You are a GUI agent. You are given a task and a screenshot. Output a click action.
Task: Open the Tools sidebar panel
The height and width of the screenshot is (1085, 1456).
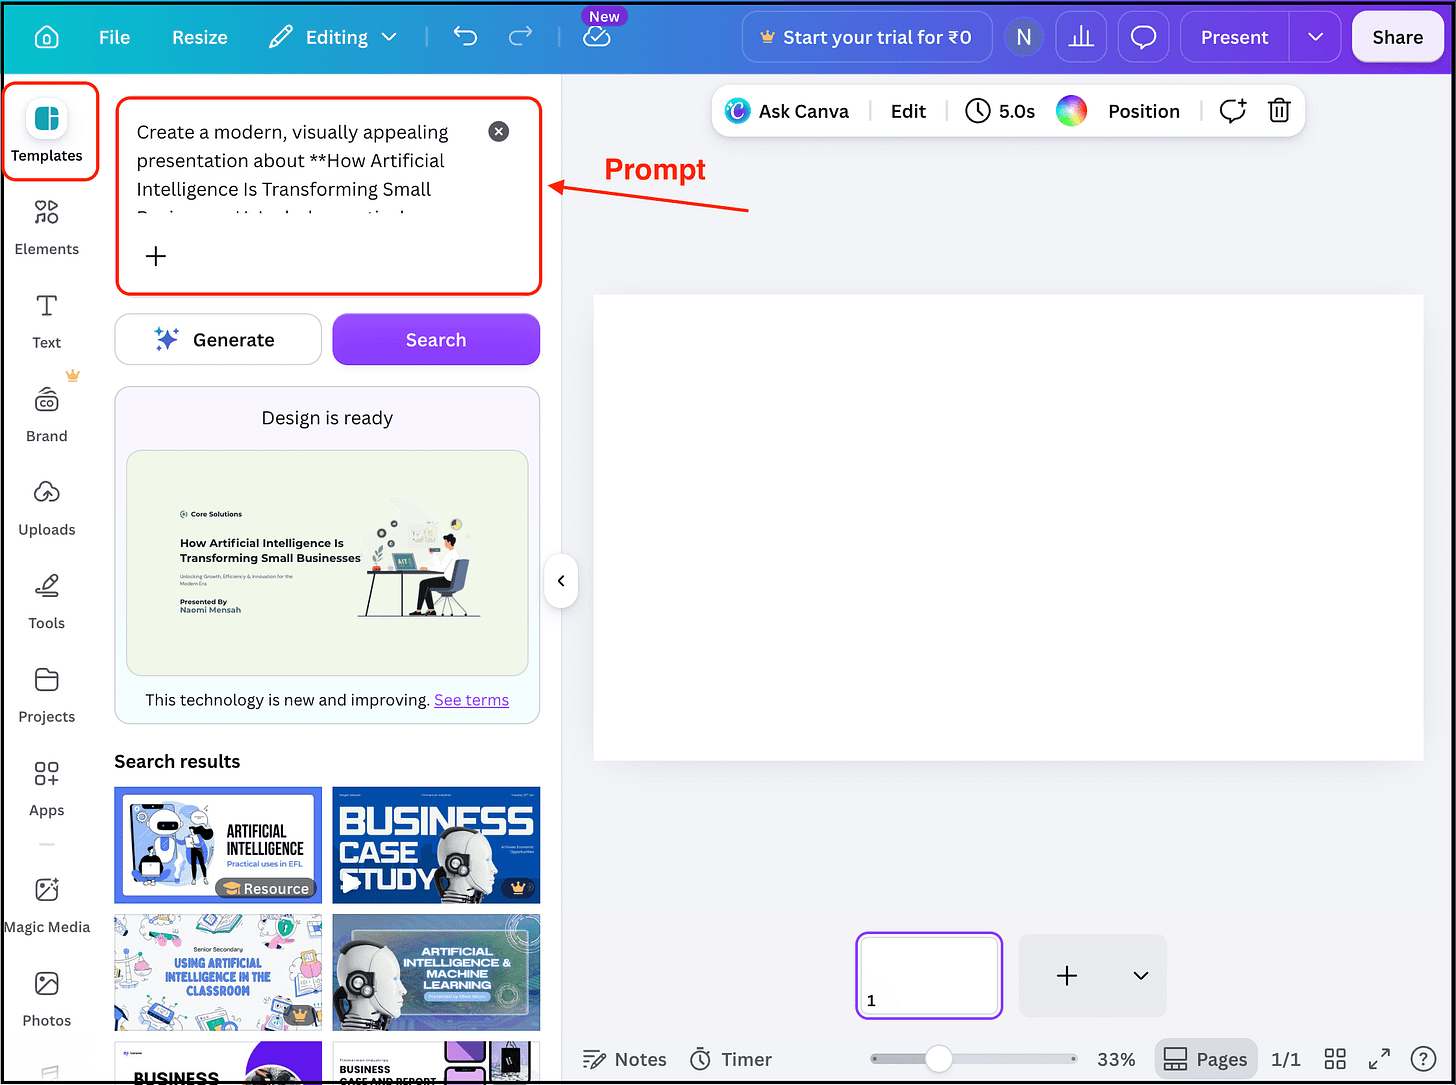click(x=47, y=601)
